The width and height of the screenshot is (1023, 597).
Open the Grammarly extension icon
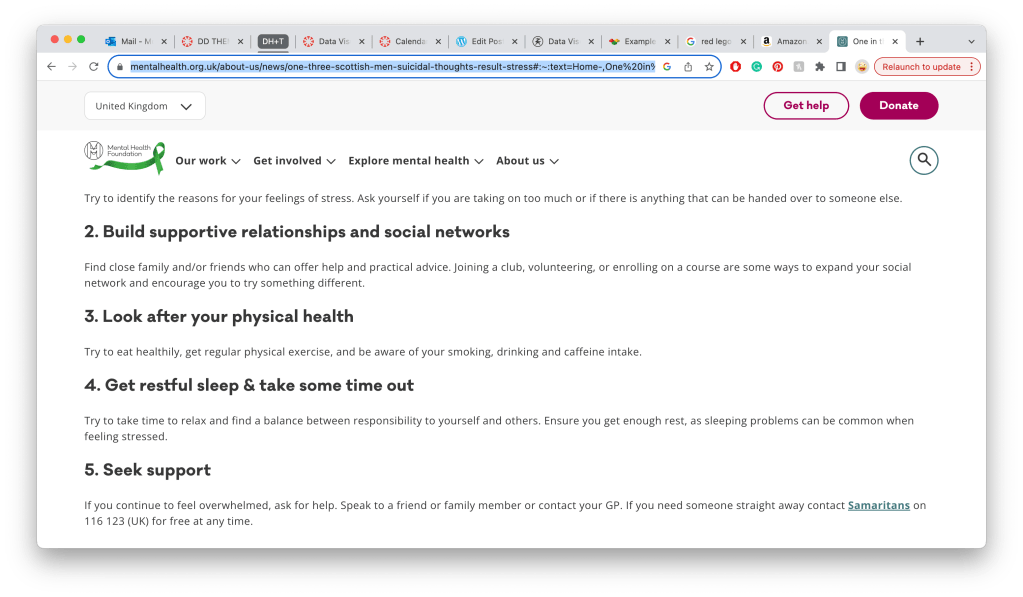(756, 67)
